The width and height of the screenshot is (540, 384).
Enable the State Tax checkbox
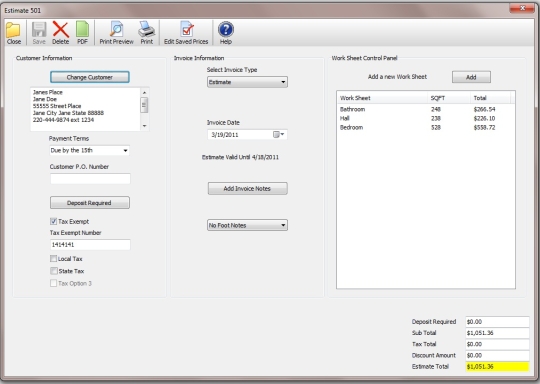coord(53,271)
